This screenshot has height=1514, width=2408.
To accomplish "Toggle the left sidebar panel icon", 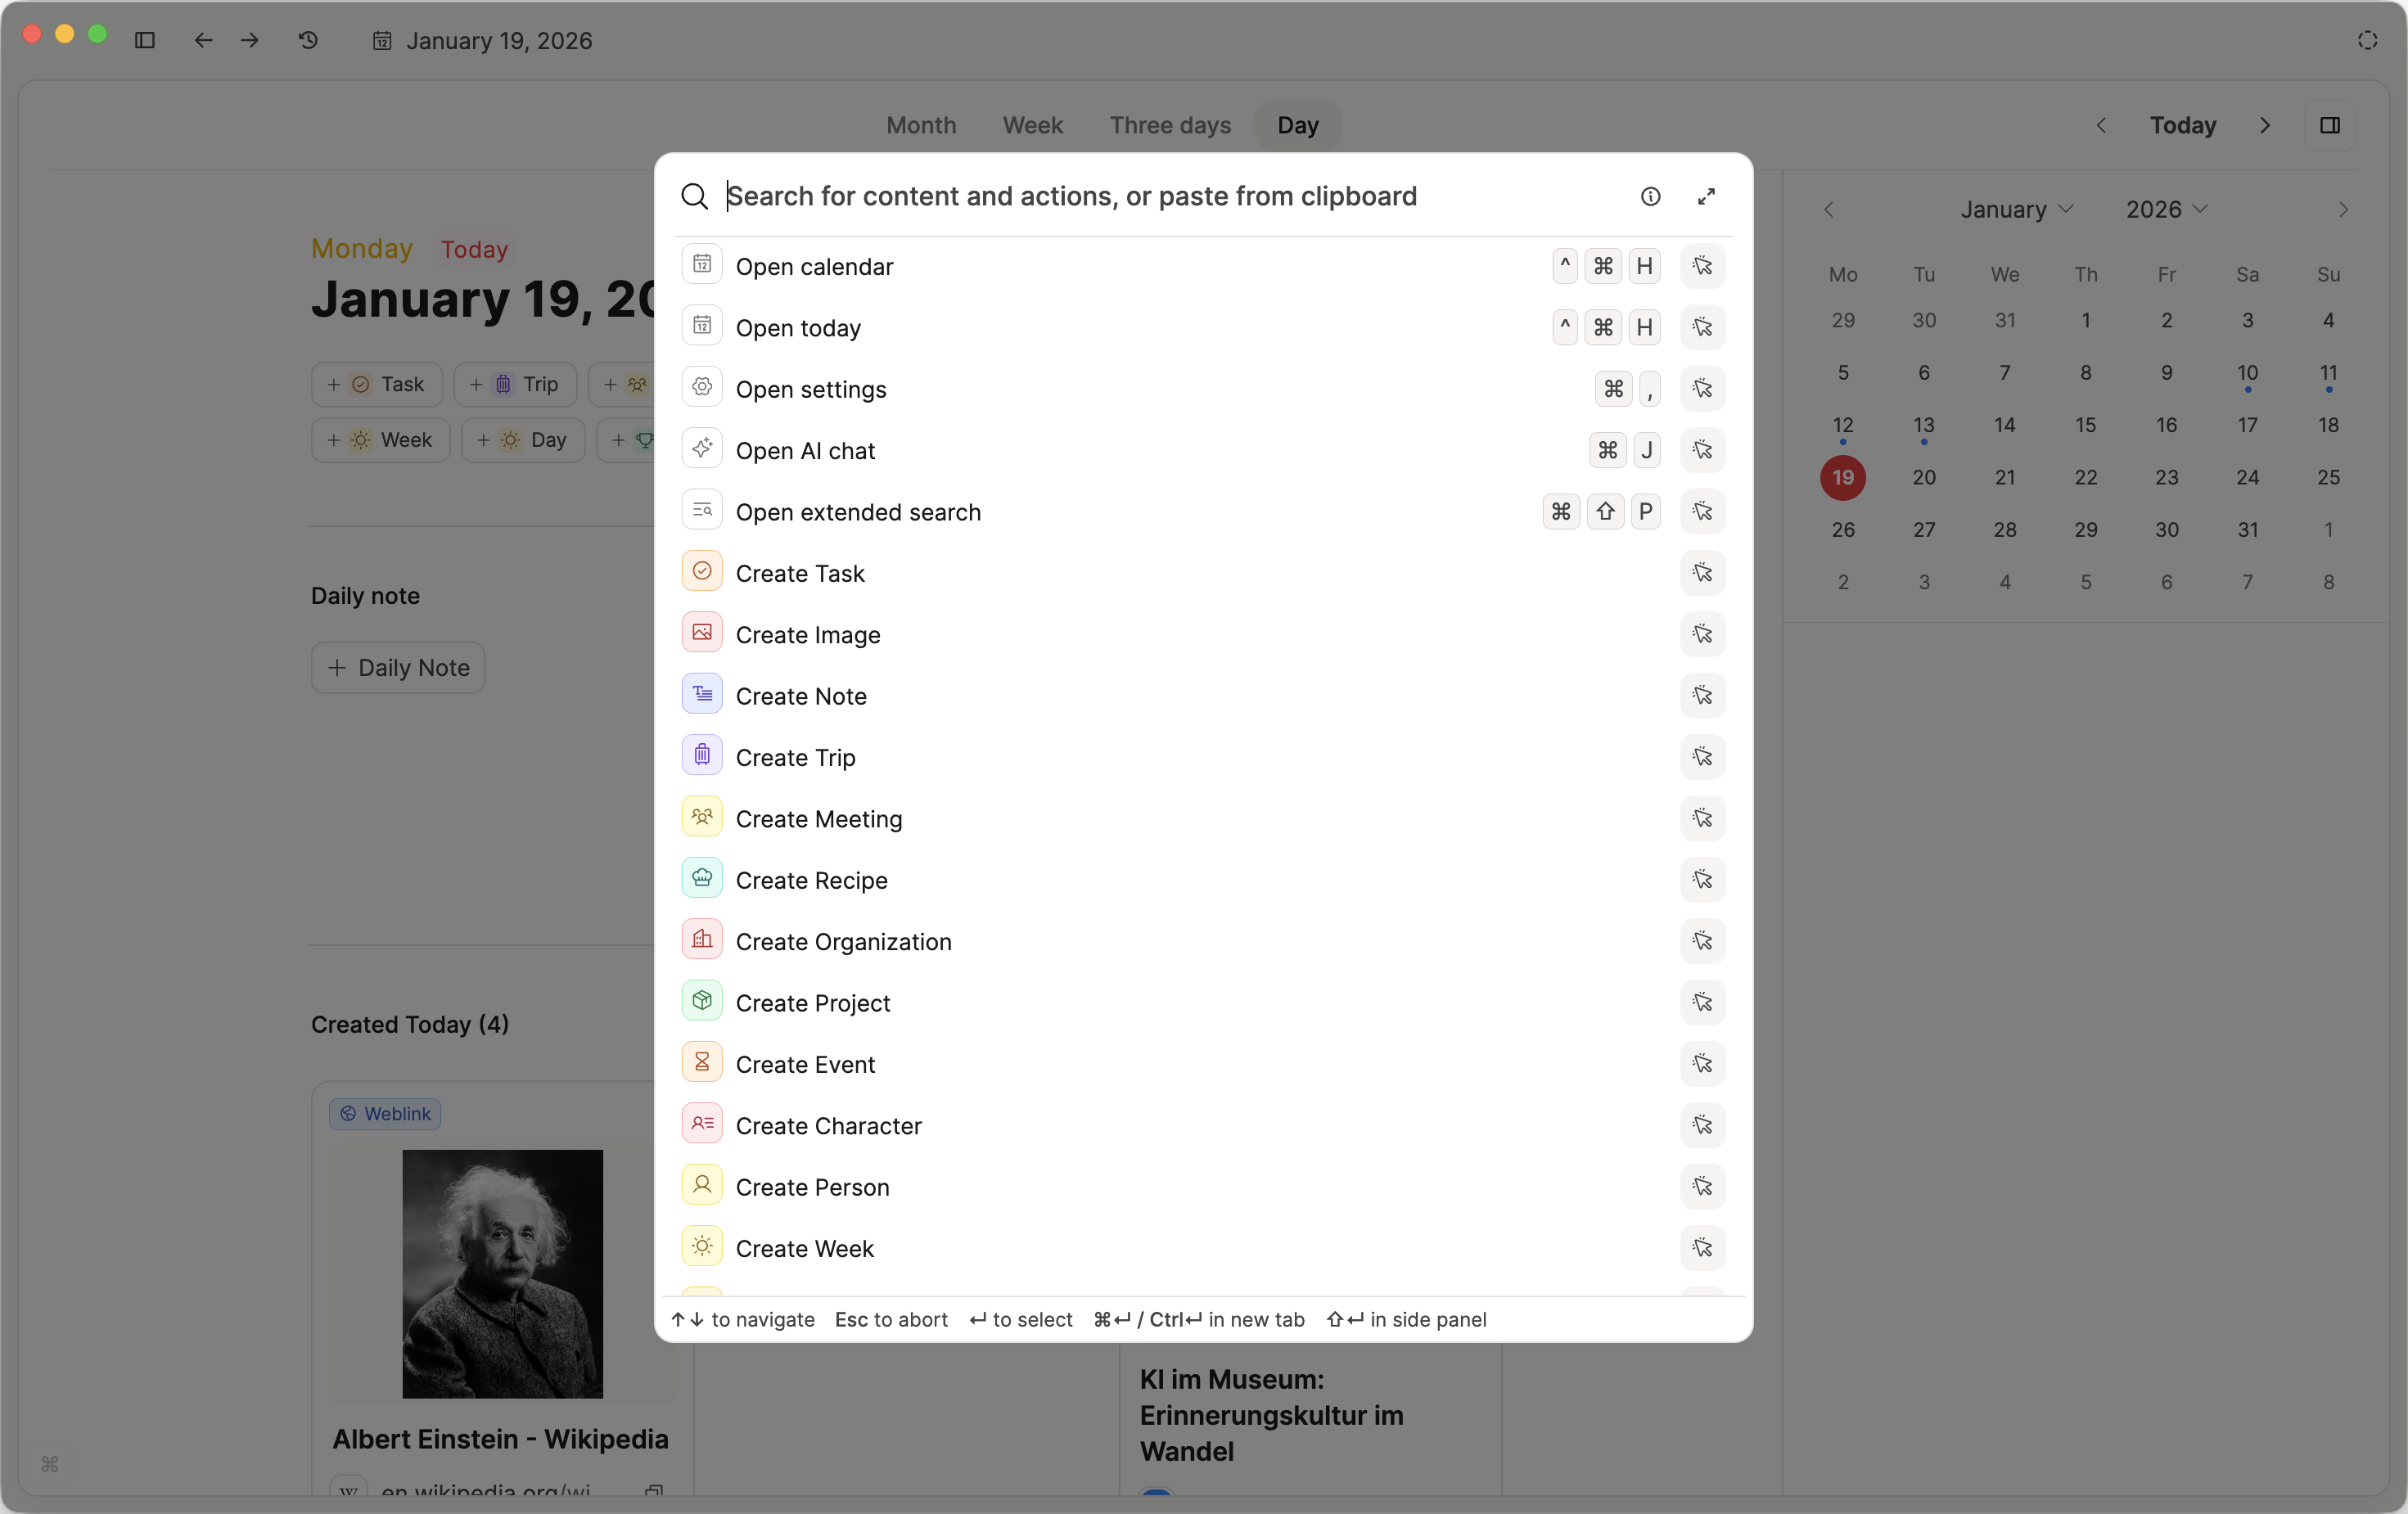I will coord(145,40).
